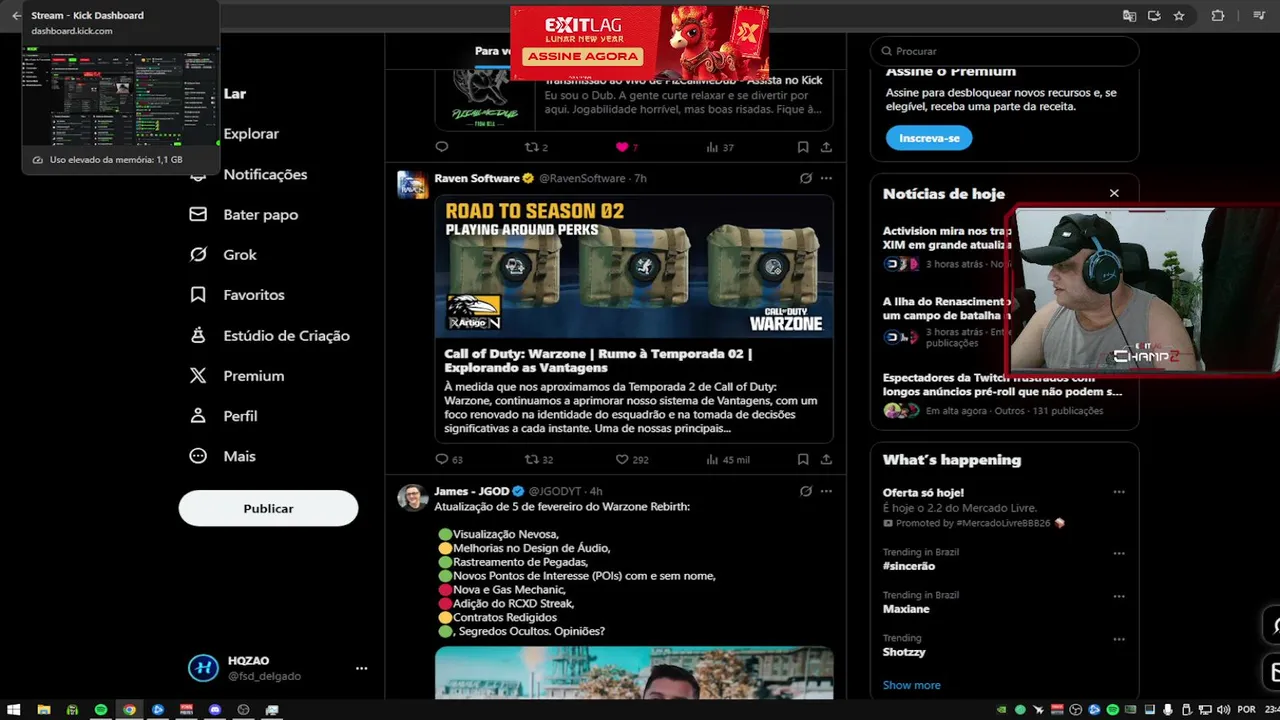The height and width of the screenshot is (720, 1280).
Task: Open Discord from the taskbar
Action: pyautogui.click(x=215, y=709)
